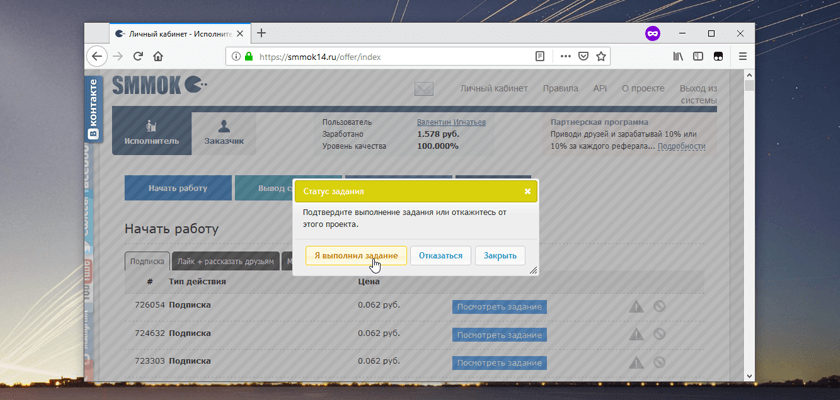Click the SMMOK logo
840x400 pixels.
(x=160, y=86)
